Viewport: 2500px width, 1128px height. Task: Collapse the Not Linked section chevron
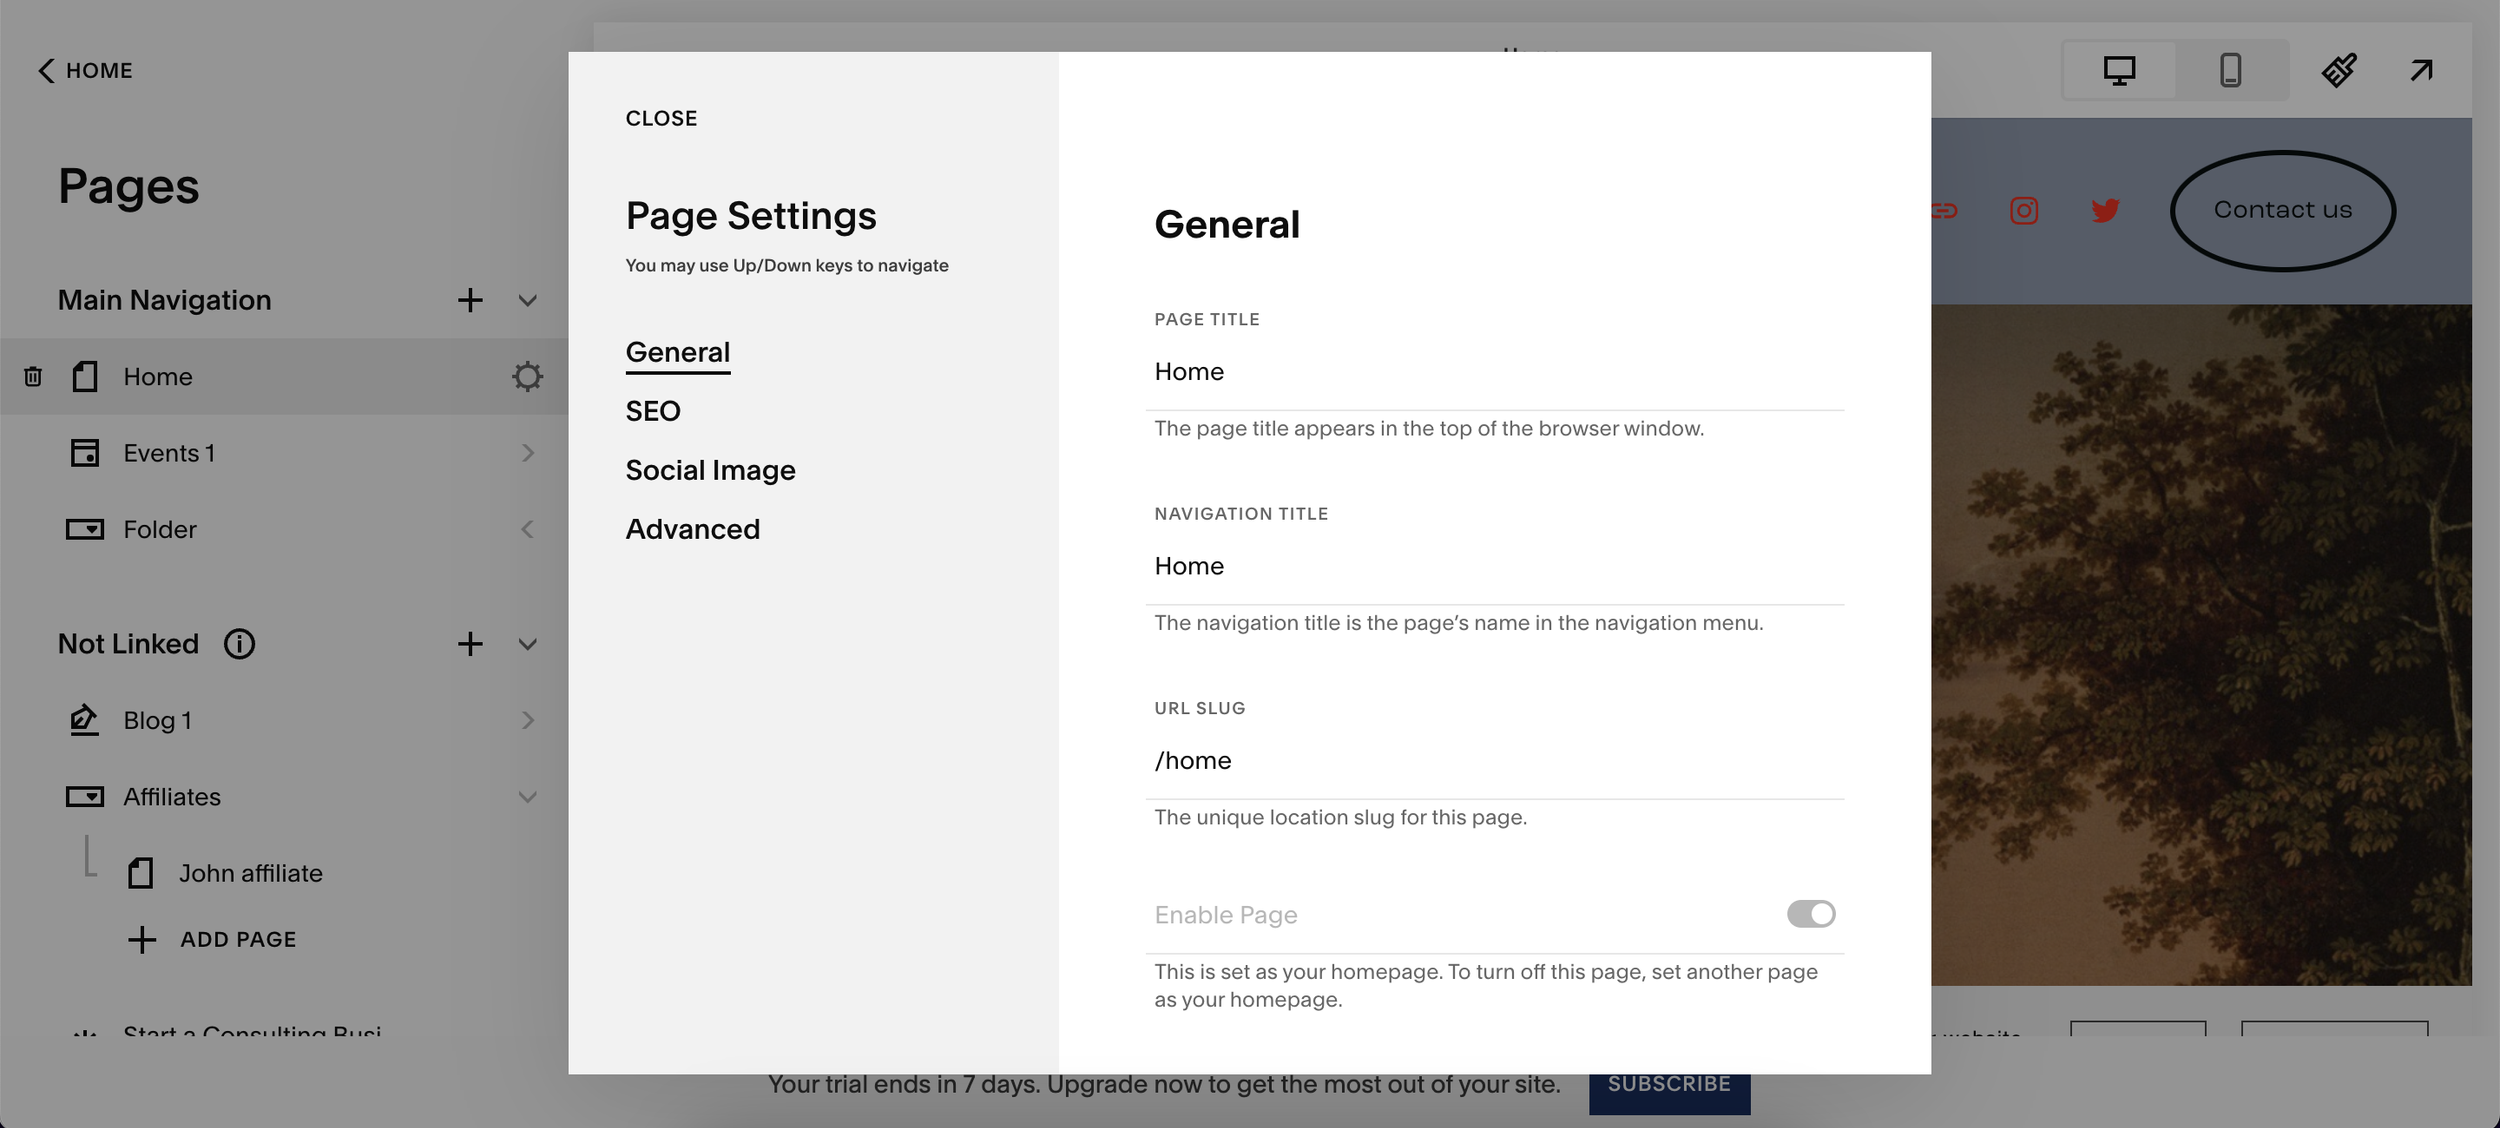click(x=528, y=644)
